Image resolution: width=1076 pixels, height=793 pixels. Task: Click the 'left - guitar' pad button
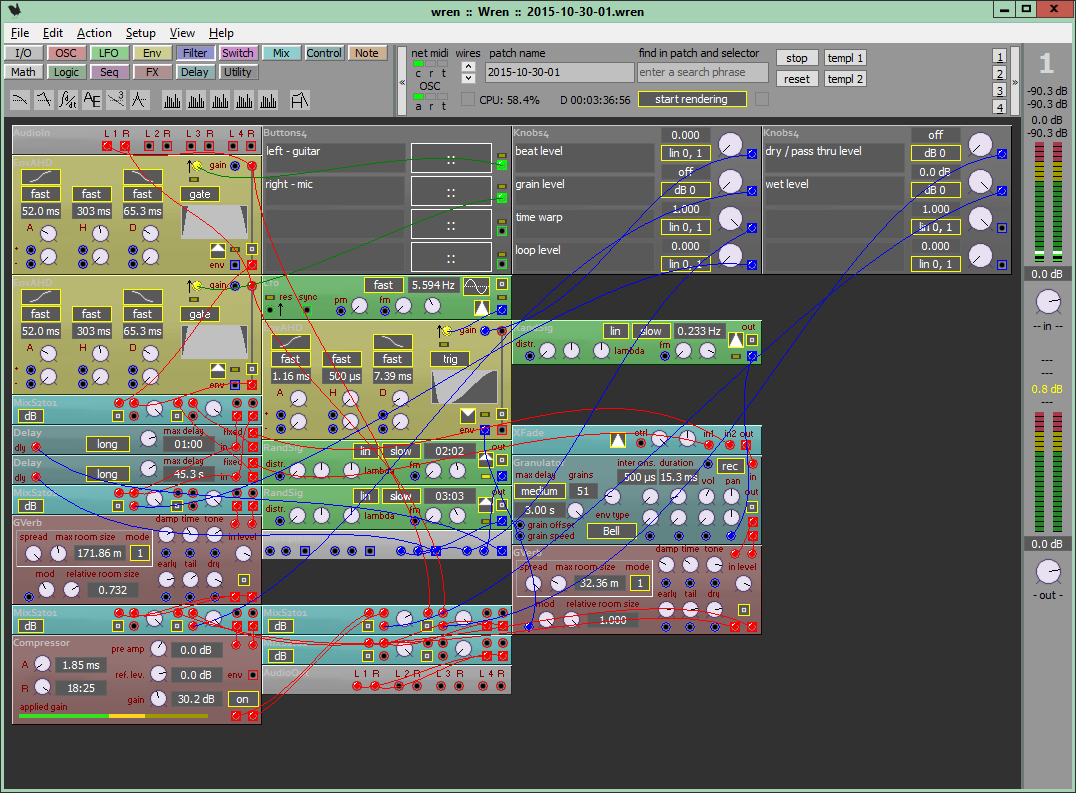[451, 158]
